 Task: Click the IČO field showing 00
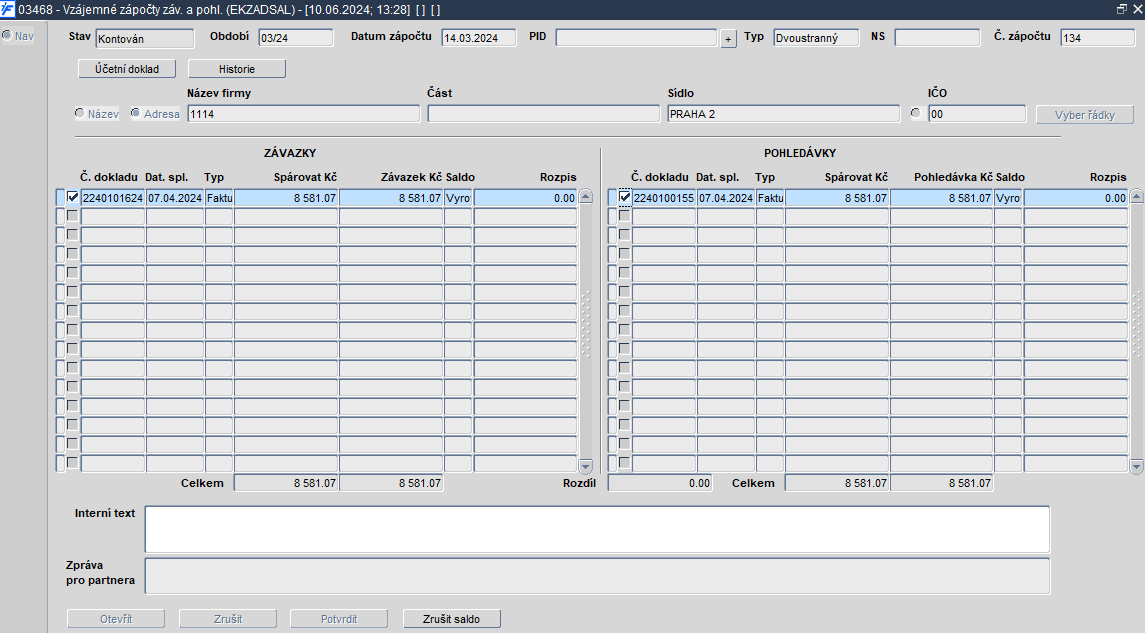pos(977,114)
